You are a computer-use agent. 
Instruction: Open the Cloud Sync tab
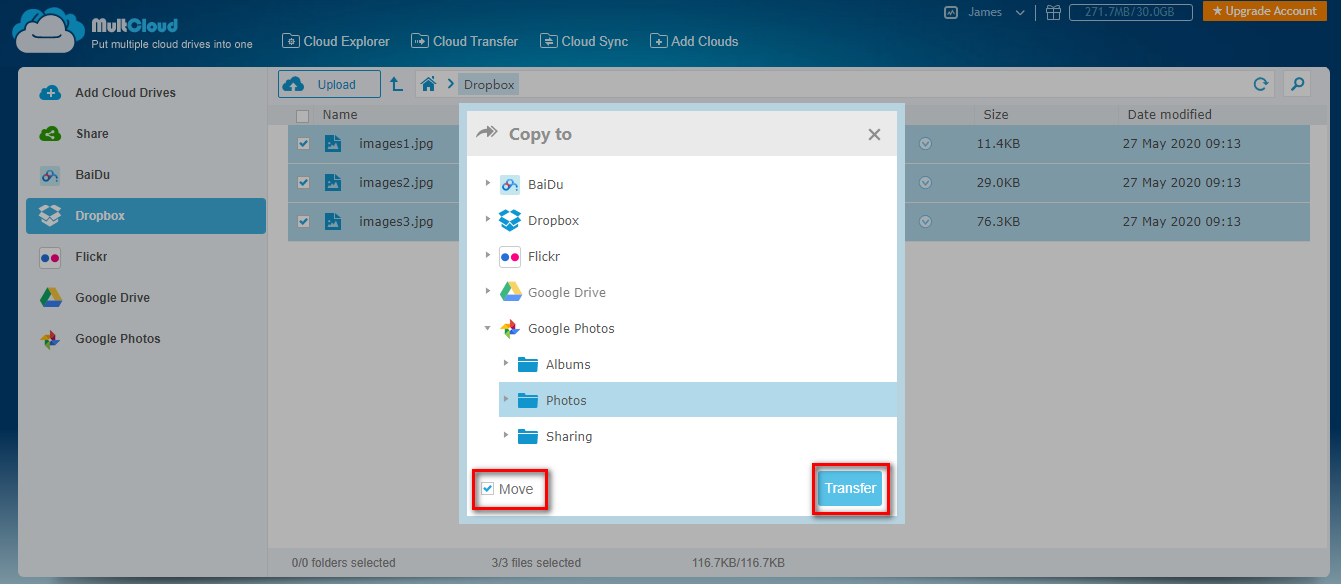point(584,41)
